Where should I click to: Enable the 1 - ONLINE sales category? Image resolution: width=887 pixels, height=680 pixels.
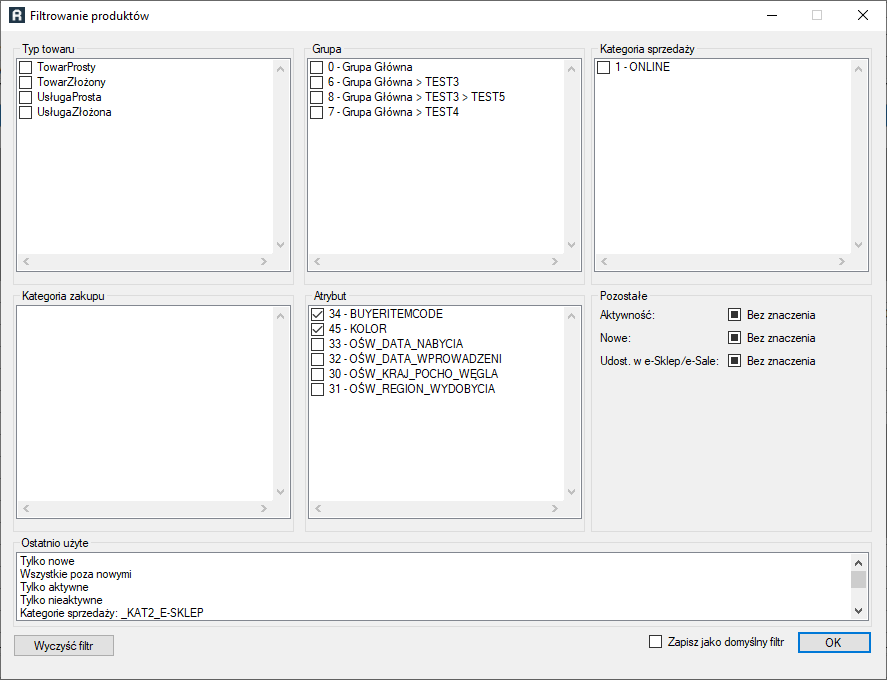click(604, 67)
